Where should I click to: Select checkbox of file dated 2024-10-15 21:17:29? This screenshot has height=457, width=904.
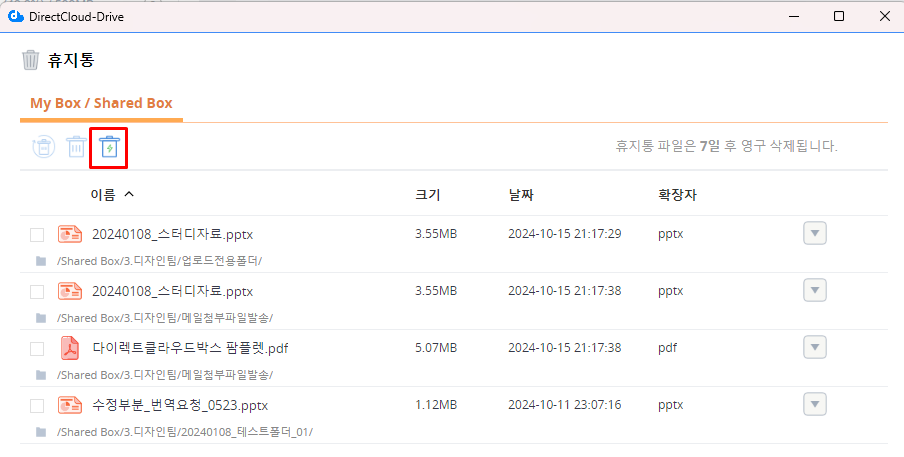tap(37, 235)
